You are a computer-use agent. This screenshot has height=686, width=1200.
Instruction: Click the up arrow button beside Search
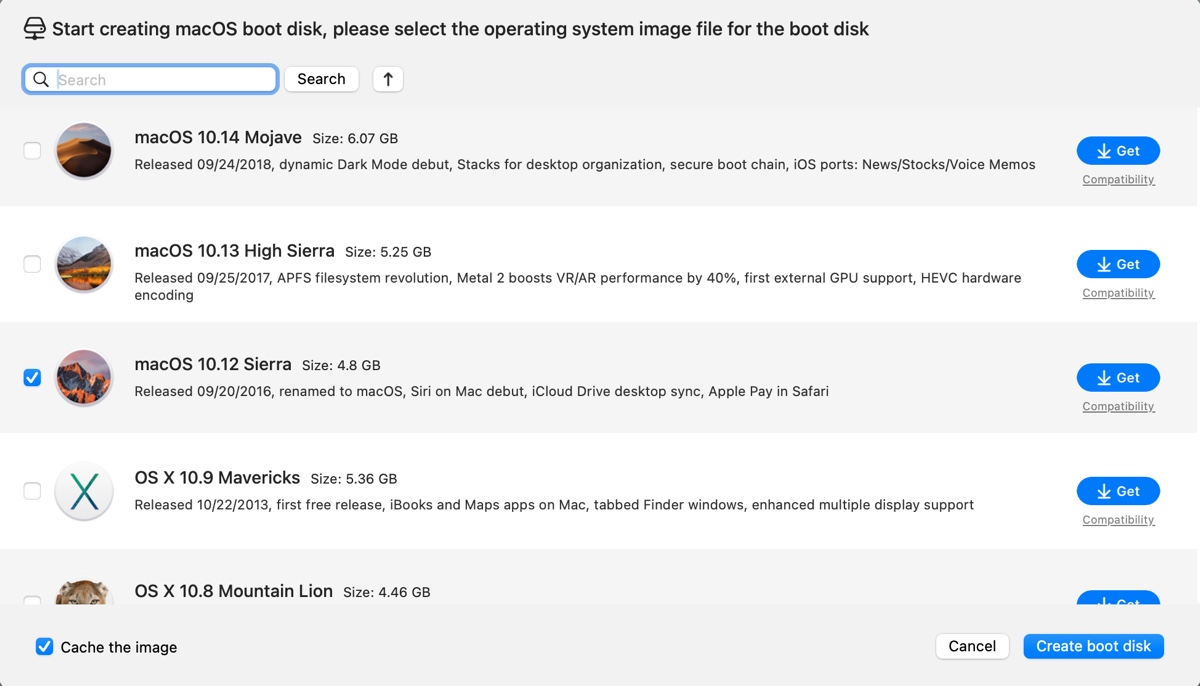(388, 79)
